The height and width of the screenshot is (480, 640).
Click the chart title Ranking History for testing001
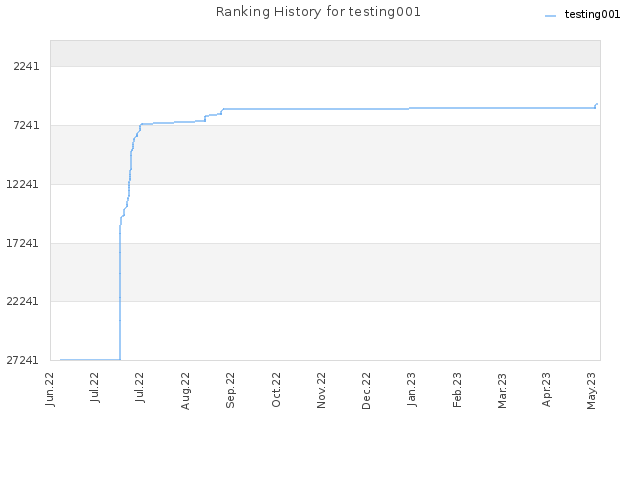click(318, 12)
